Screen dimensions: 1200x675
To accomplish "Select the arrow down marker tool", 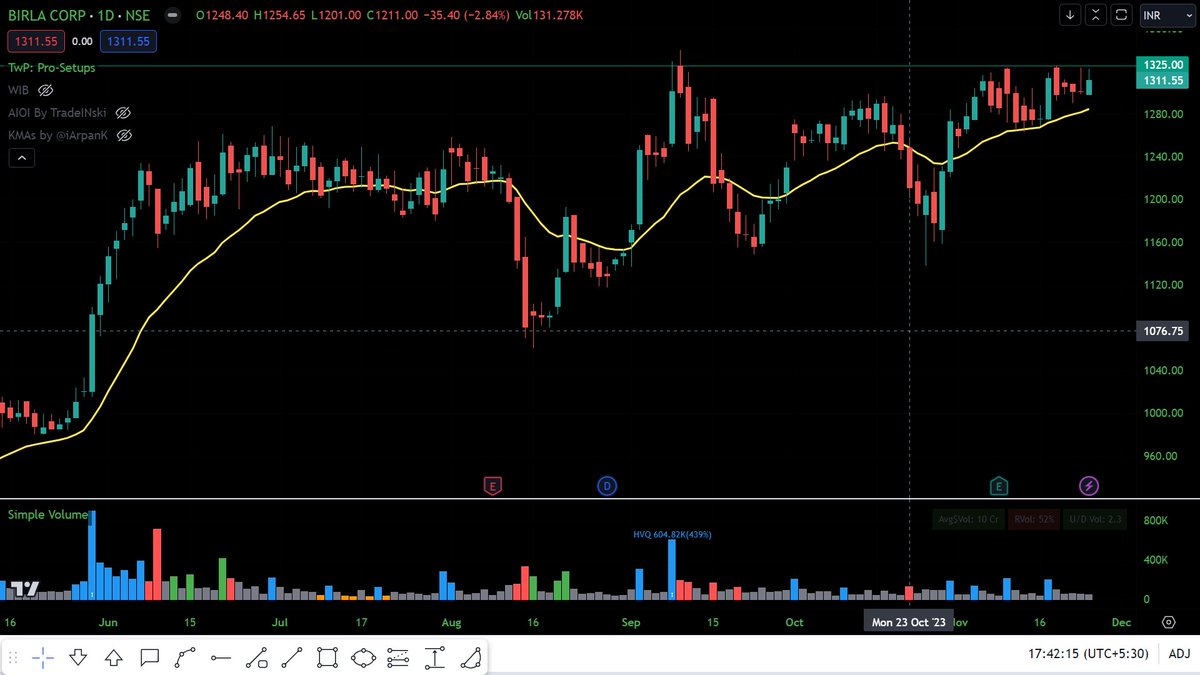I will (78, 657).
